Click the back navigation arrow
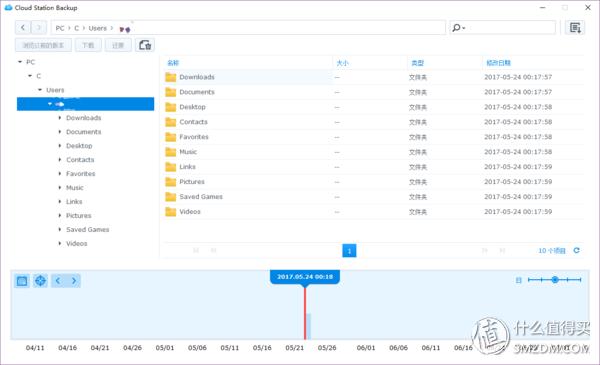Screen dimensions: 600x365 pos(23,28)
